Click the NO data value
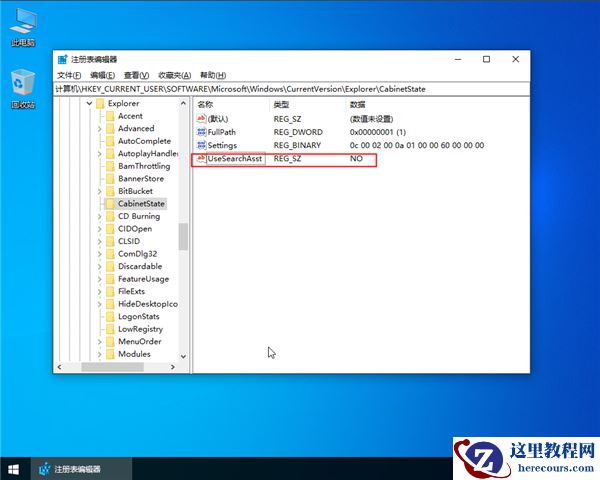Image resolution: width=600 pixels, height=480 pixels. pyautogui.click(x=356, y=158)
